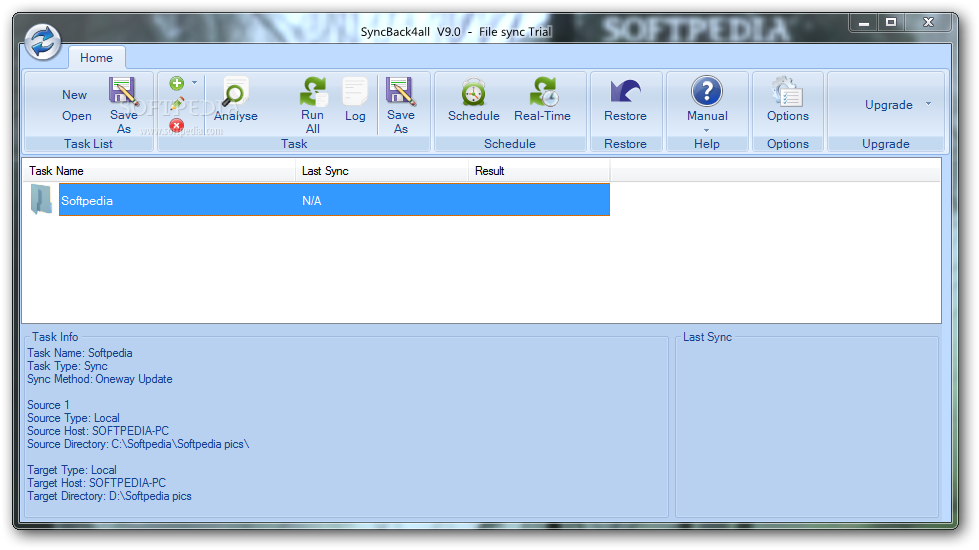Open the Manual help icon
The width and height of the screenshot is (979, 550).
707,91
